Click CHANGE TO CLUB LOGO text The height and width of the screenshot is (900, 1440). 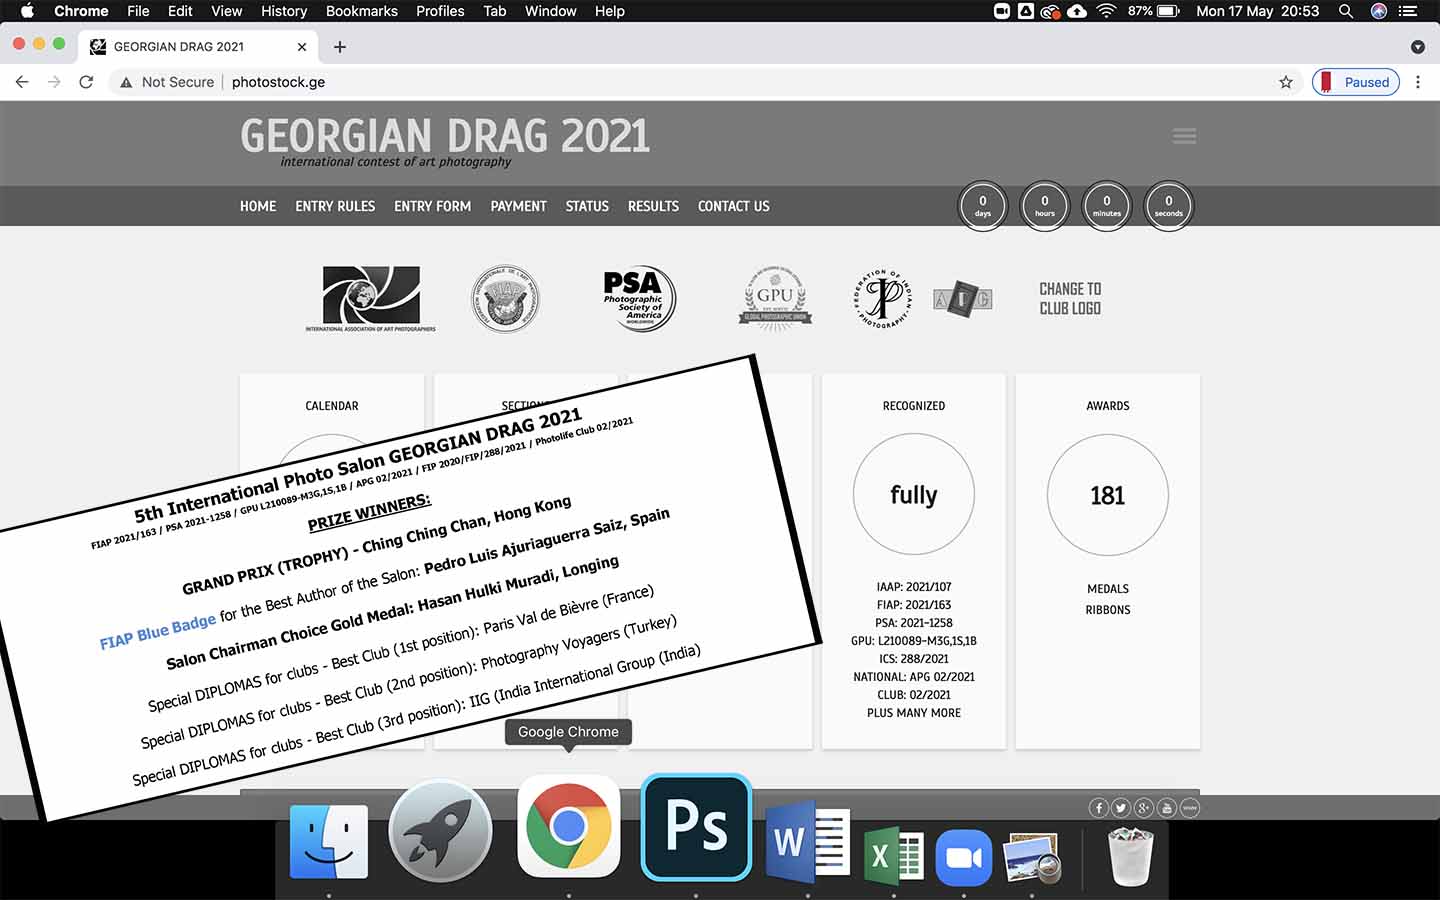click(1070, 298)
